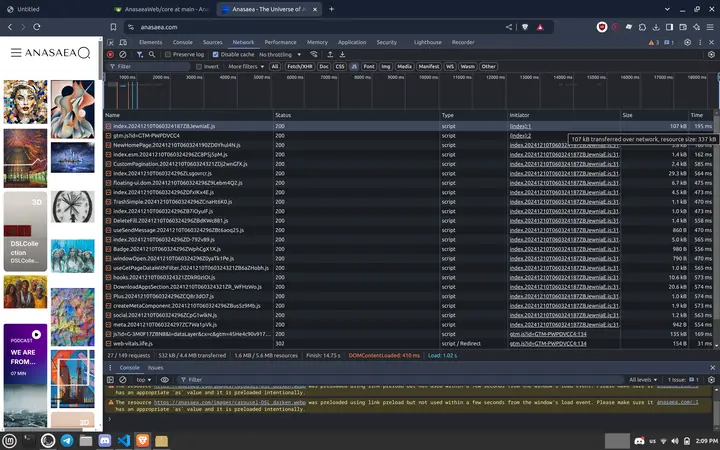
Task: Open the All levels console dropdown
Action: click(643, 380)
